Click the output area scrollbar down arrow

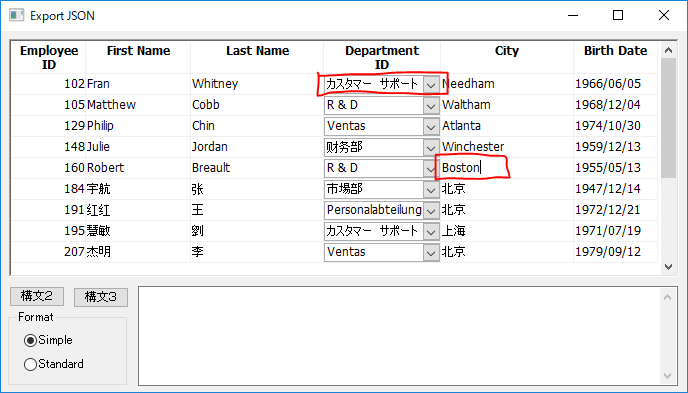667,376
